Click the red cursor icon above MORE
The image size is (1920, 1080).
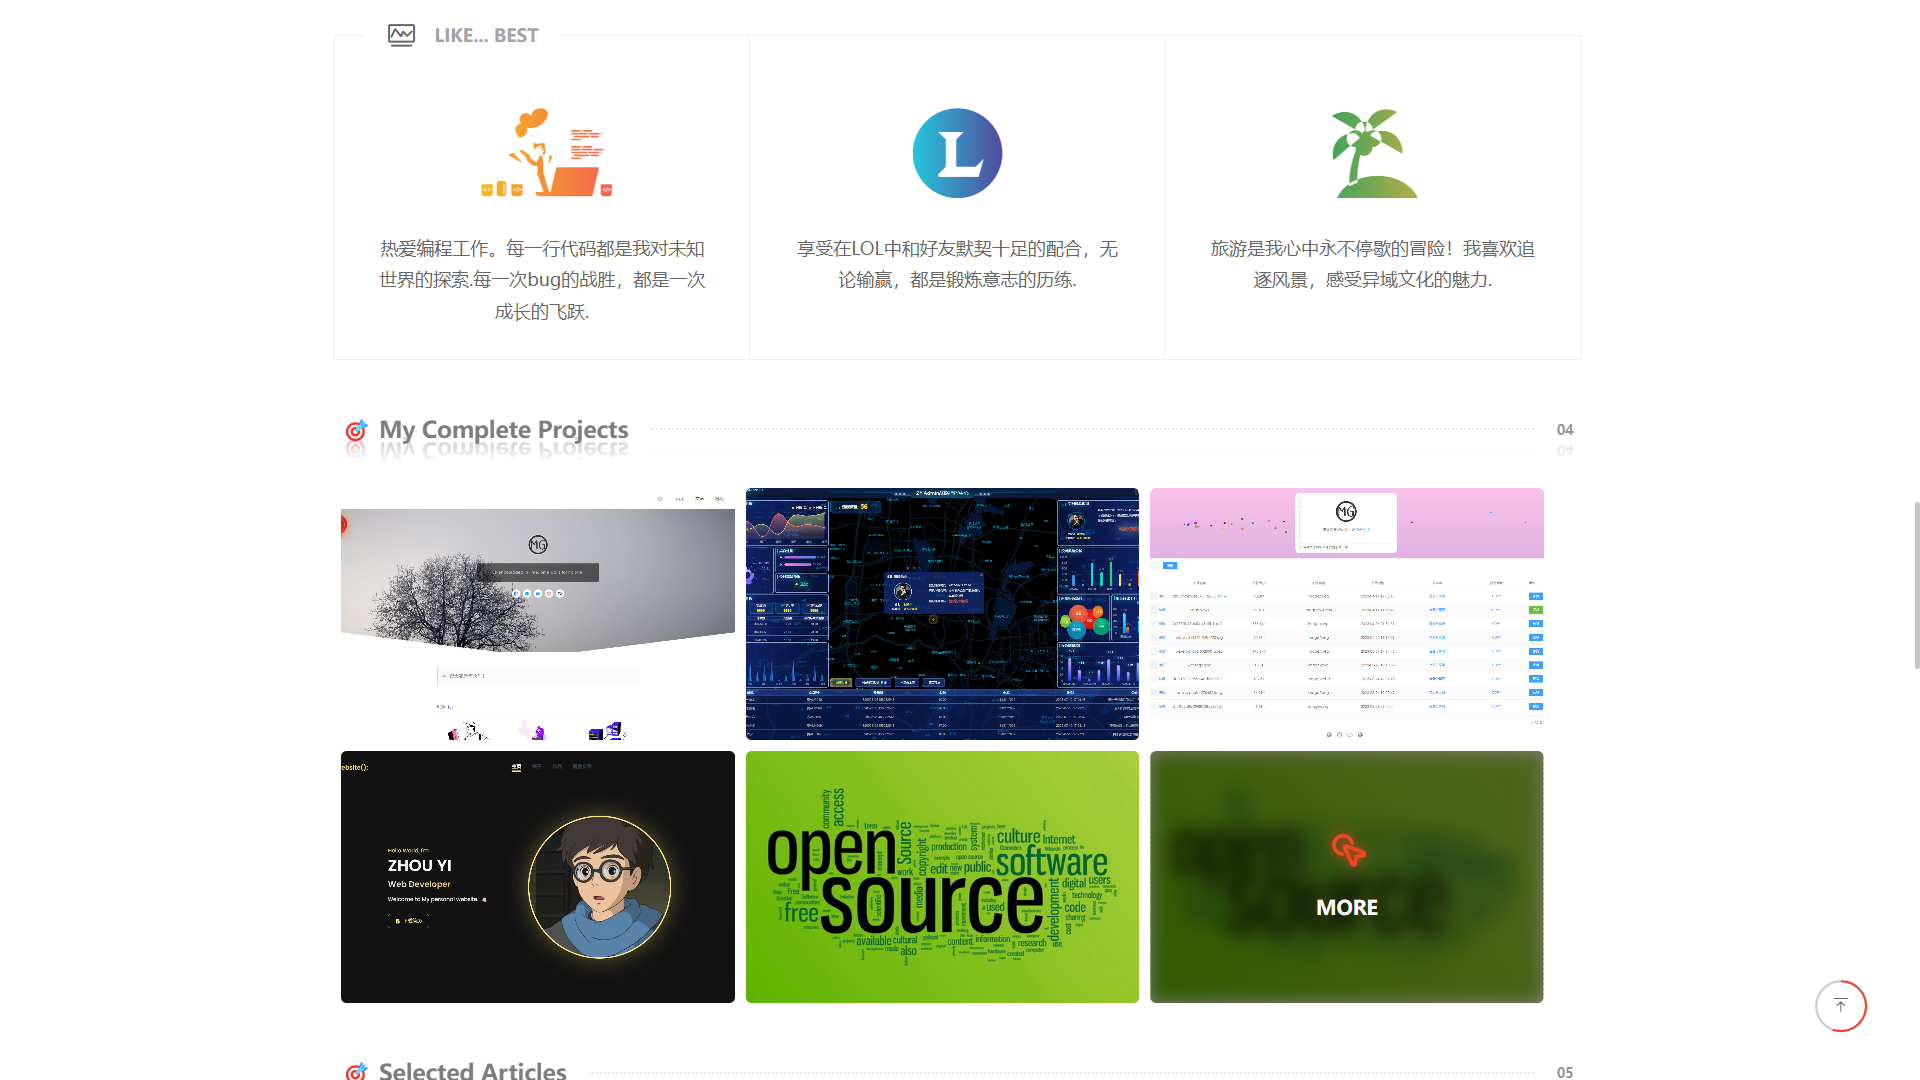click(x=1347, y=850)
